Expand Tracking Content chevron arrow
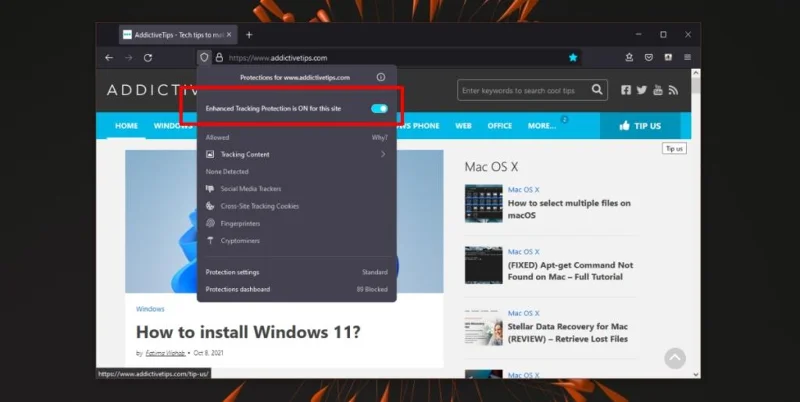The image size is (800, 402). click(x=383, y=154)
